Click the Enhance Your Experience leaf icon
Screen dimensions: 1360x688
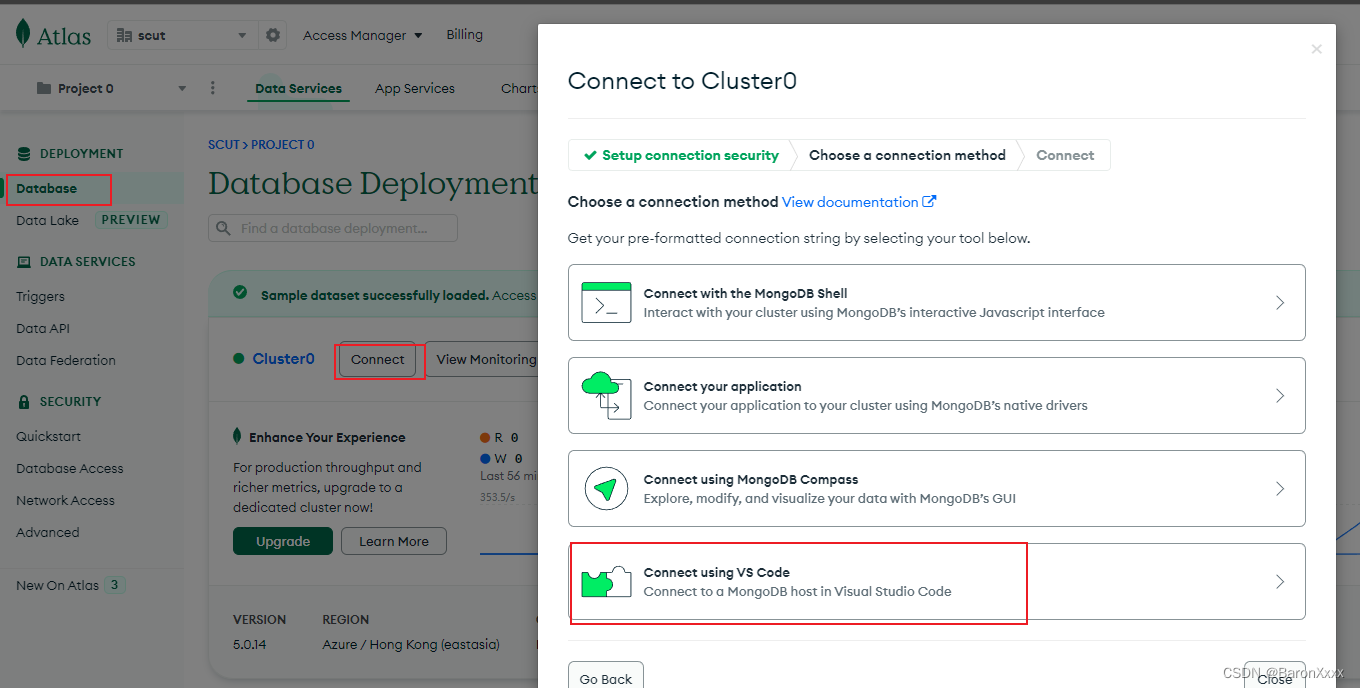click(237, 437)
